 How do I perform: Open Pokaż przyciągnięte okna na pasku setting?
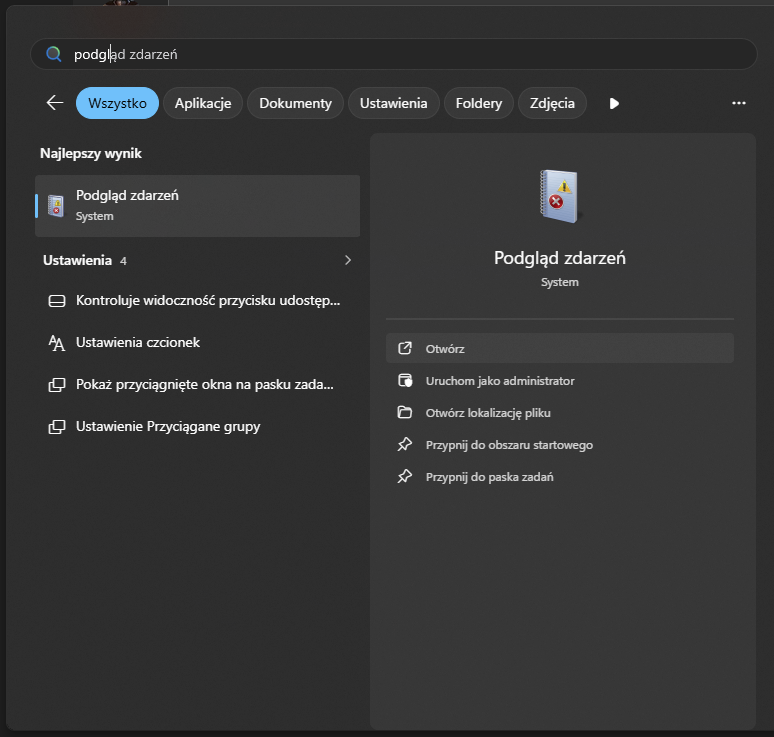pos(204,385)
